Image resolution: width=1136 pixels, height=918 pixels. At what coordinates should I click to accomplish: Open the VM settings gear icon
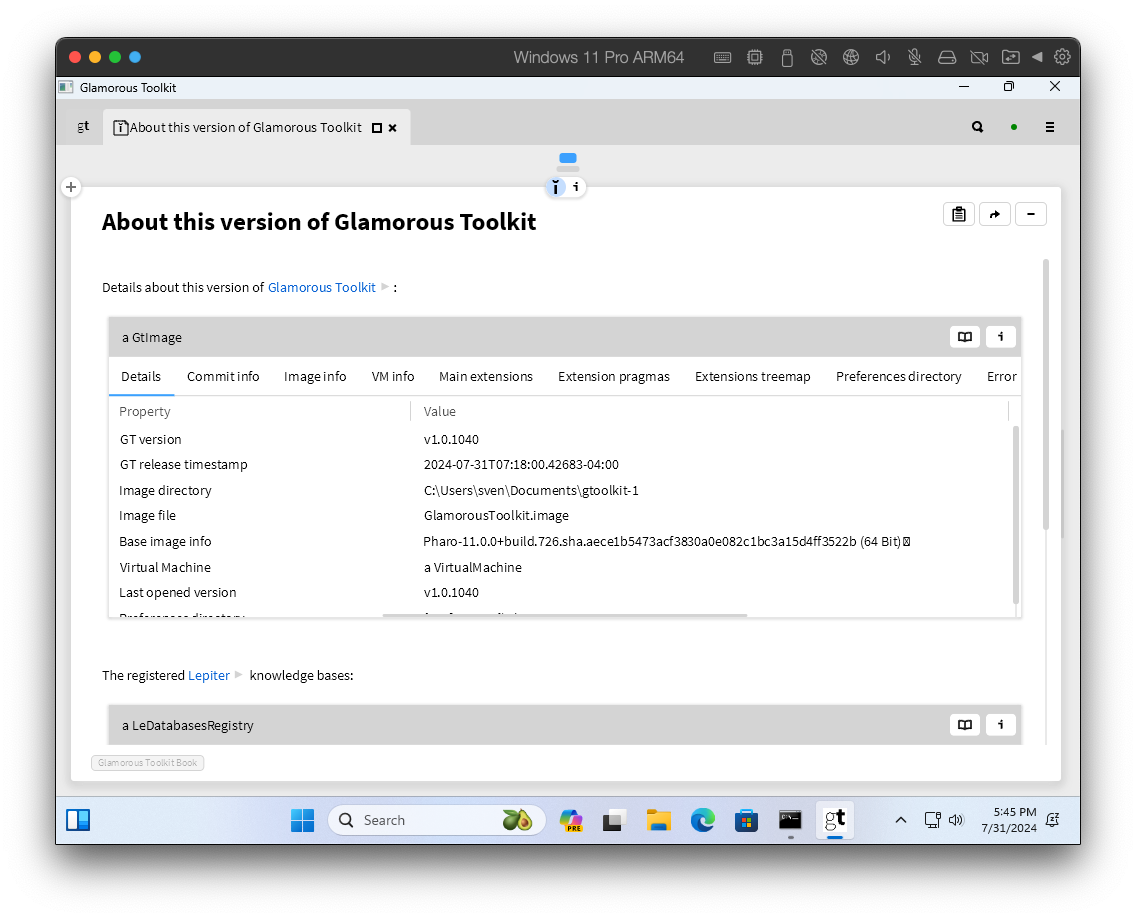tap(1062, 57)
